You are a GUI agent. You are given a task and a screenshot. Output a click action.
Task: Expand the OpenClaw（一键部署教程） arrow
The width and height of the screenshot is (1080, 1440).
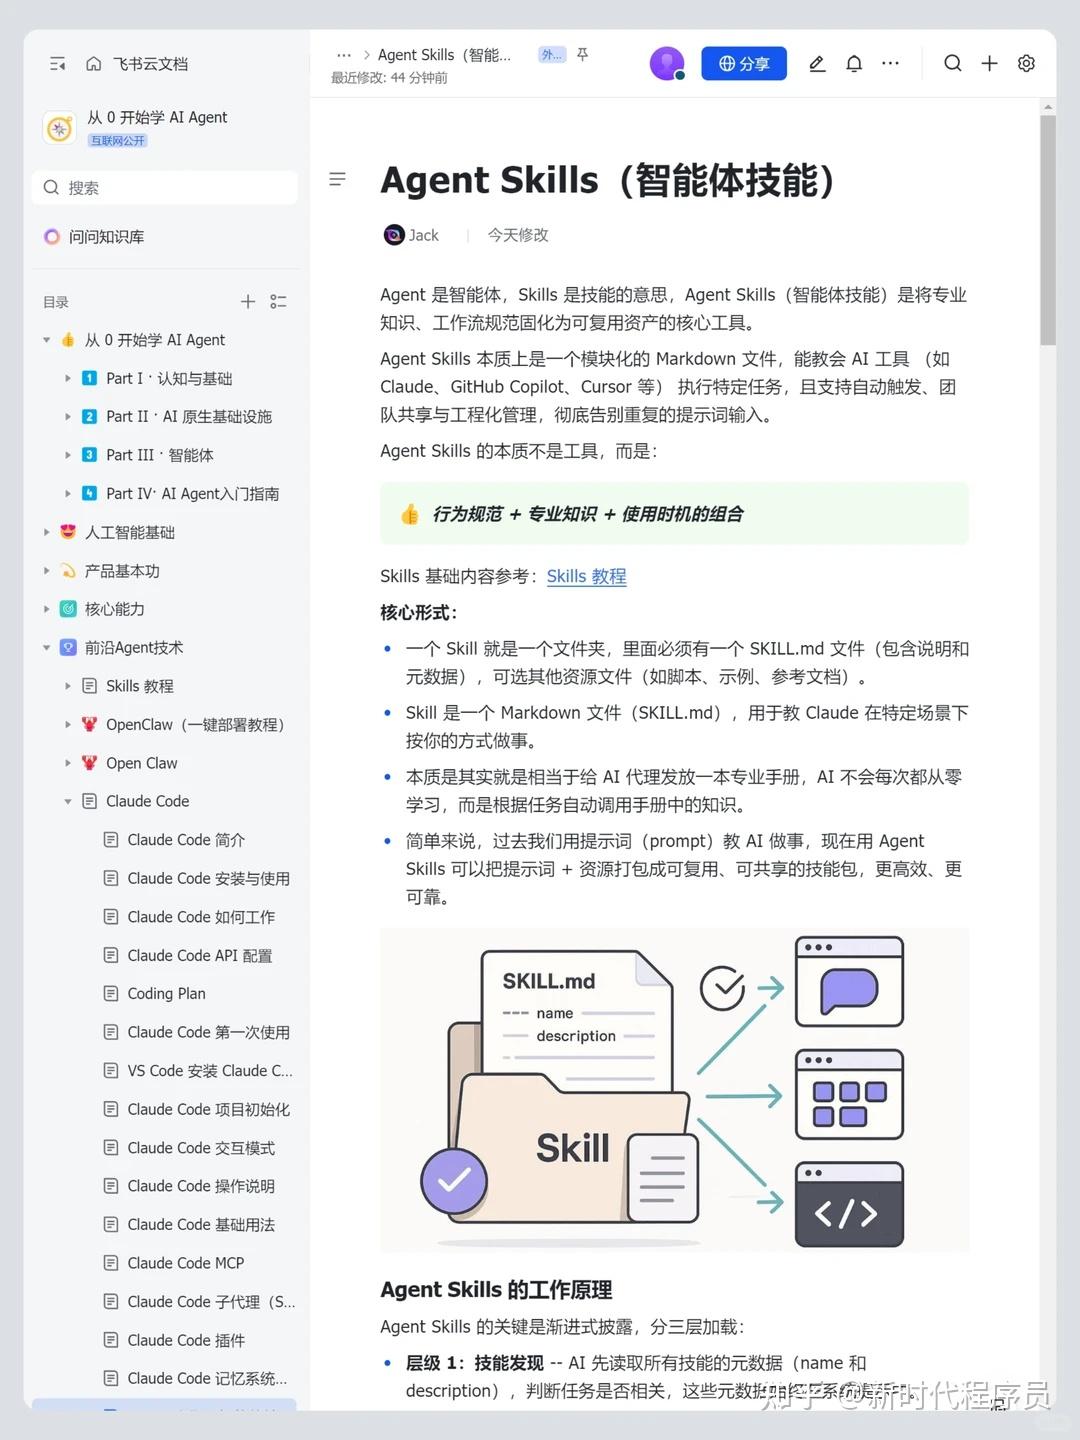pos(68,724)
